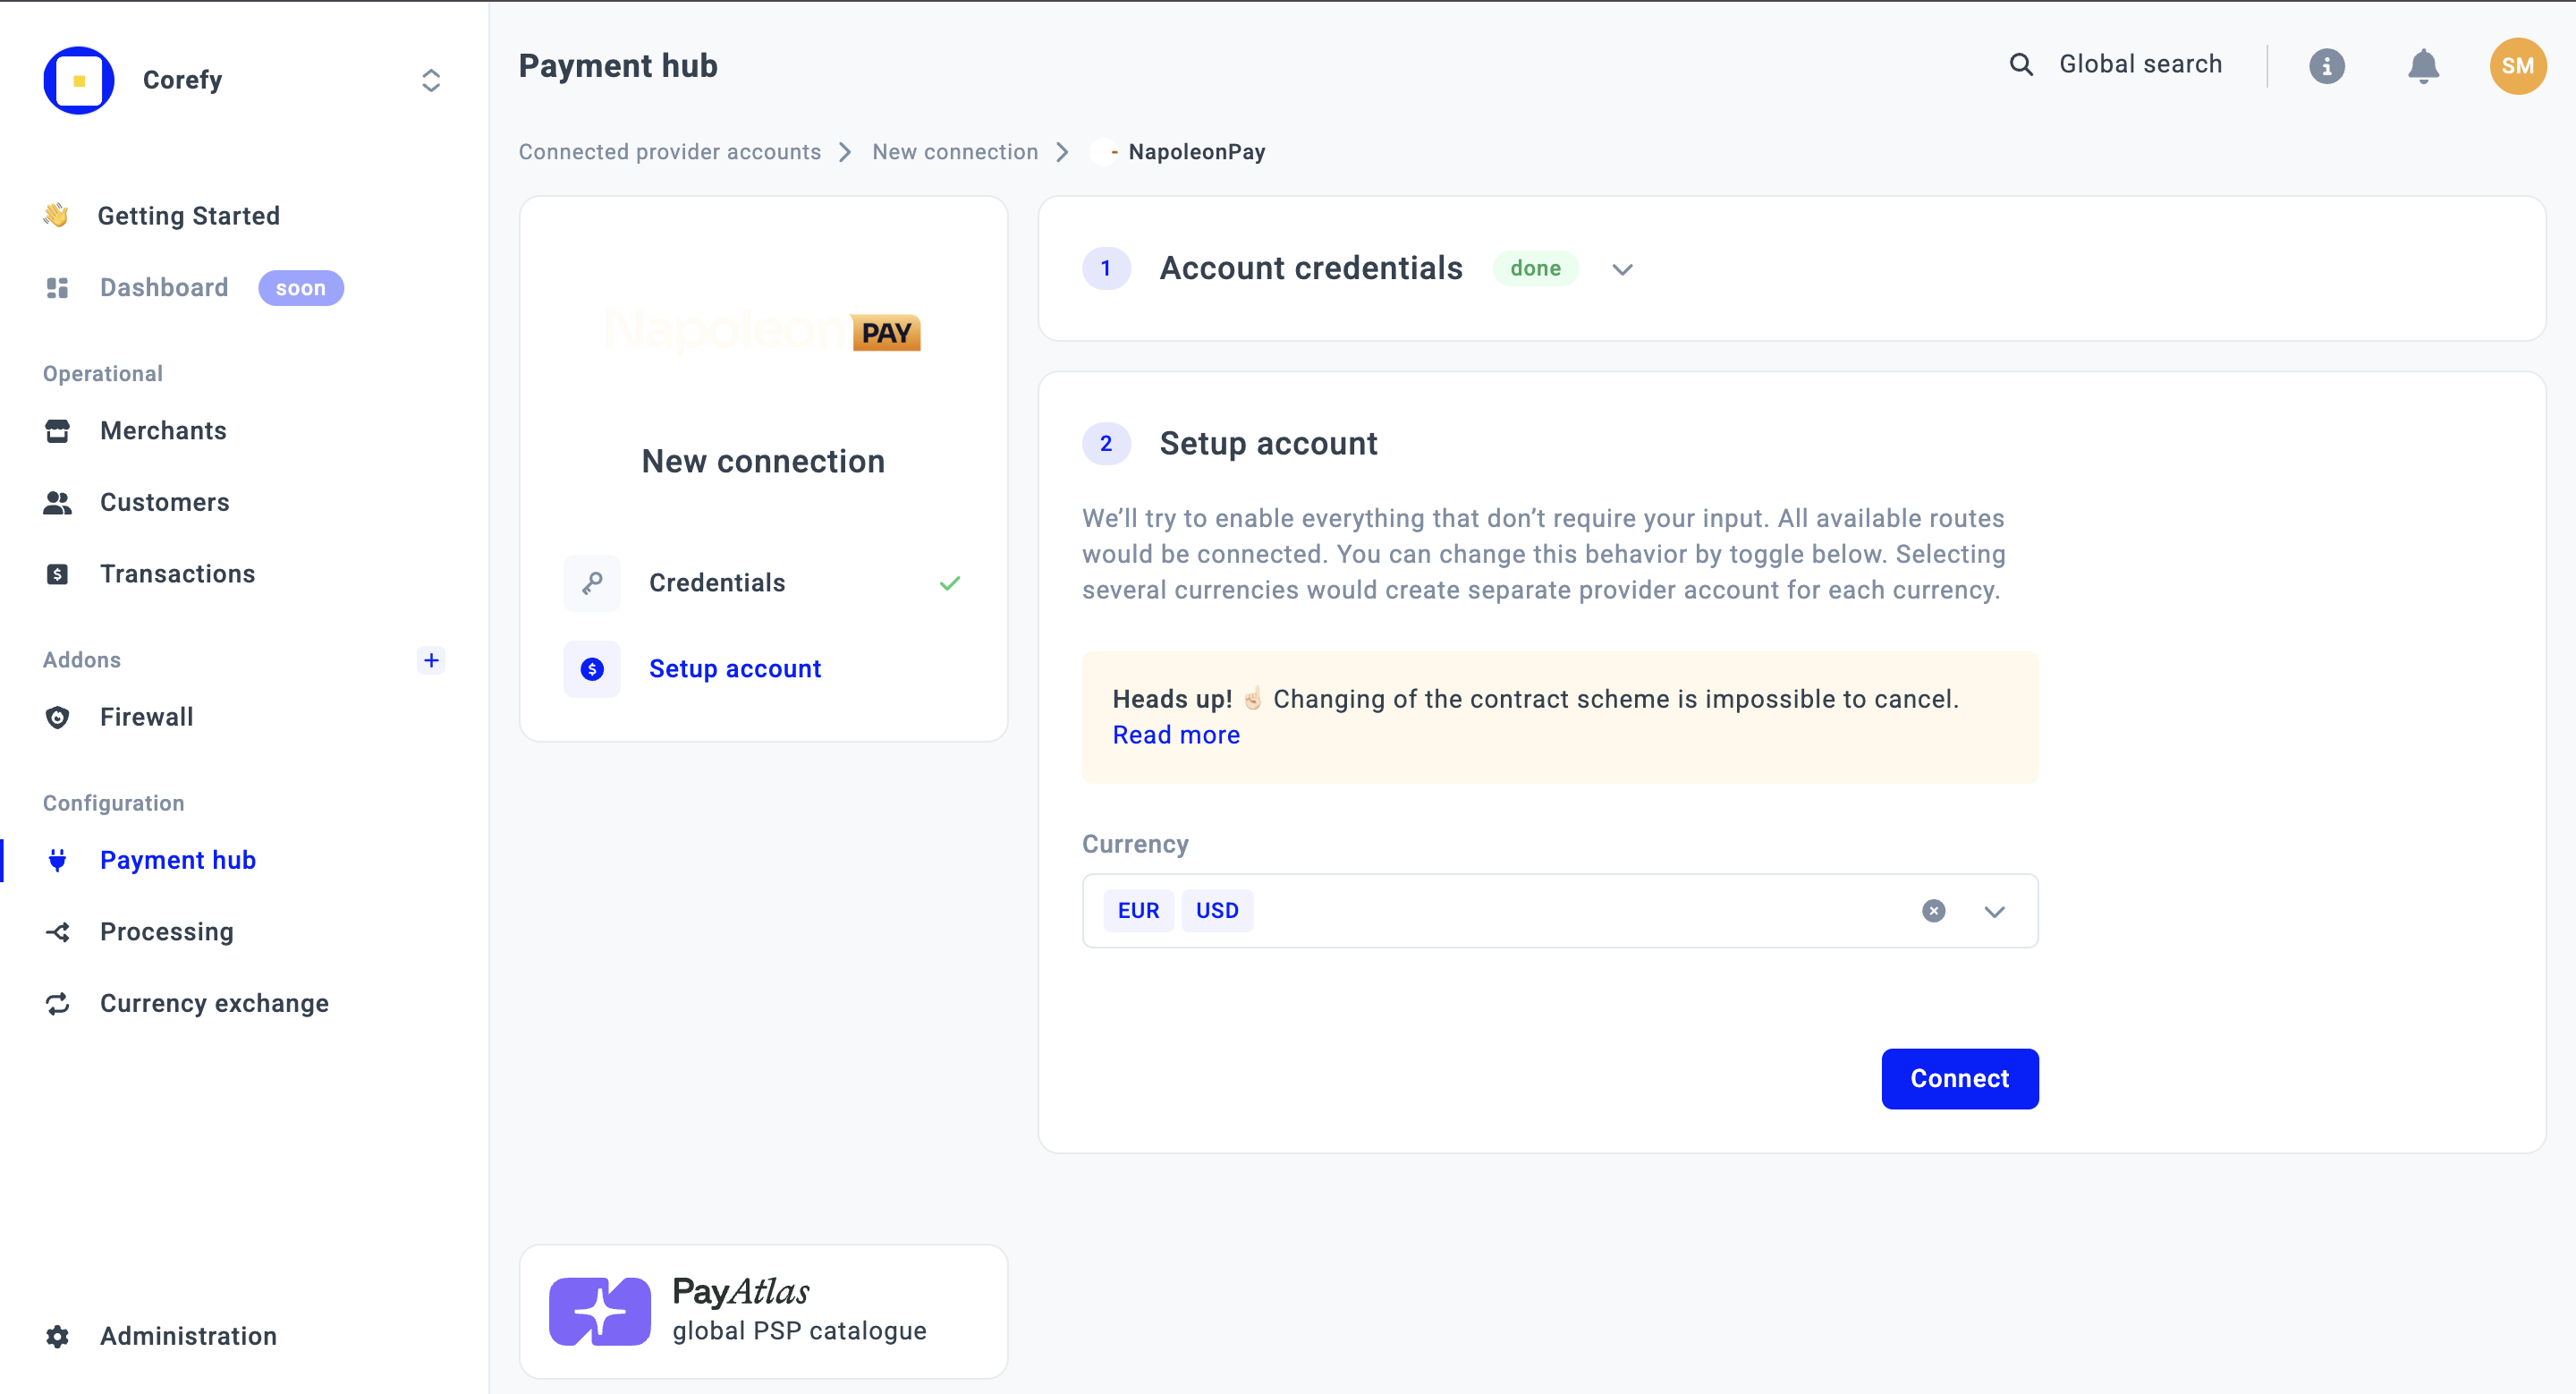Click step number 1 badge

point(1106,268)
